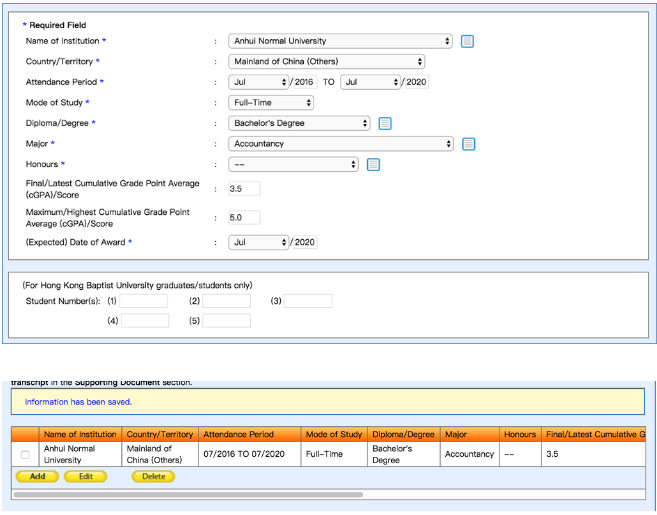
Task: Tick the checkbox for Anhui Normal University row
Action: pos(25,455)
